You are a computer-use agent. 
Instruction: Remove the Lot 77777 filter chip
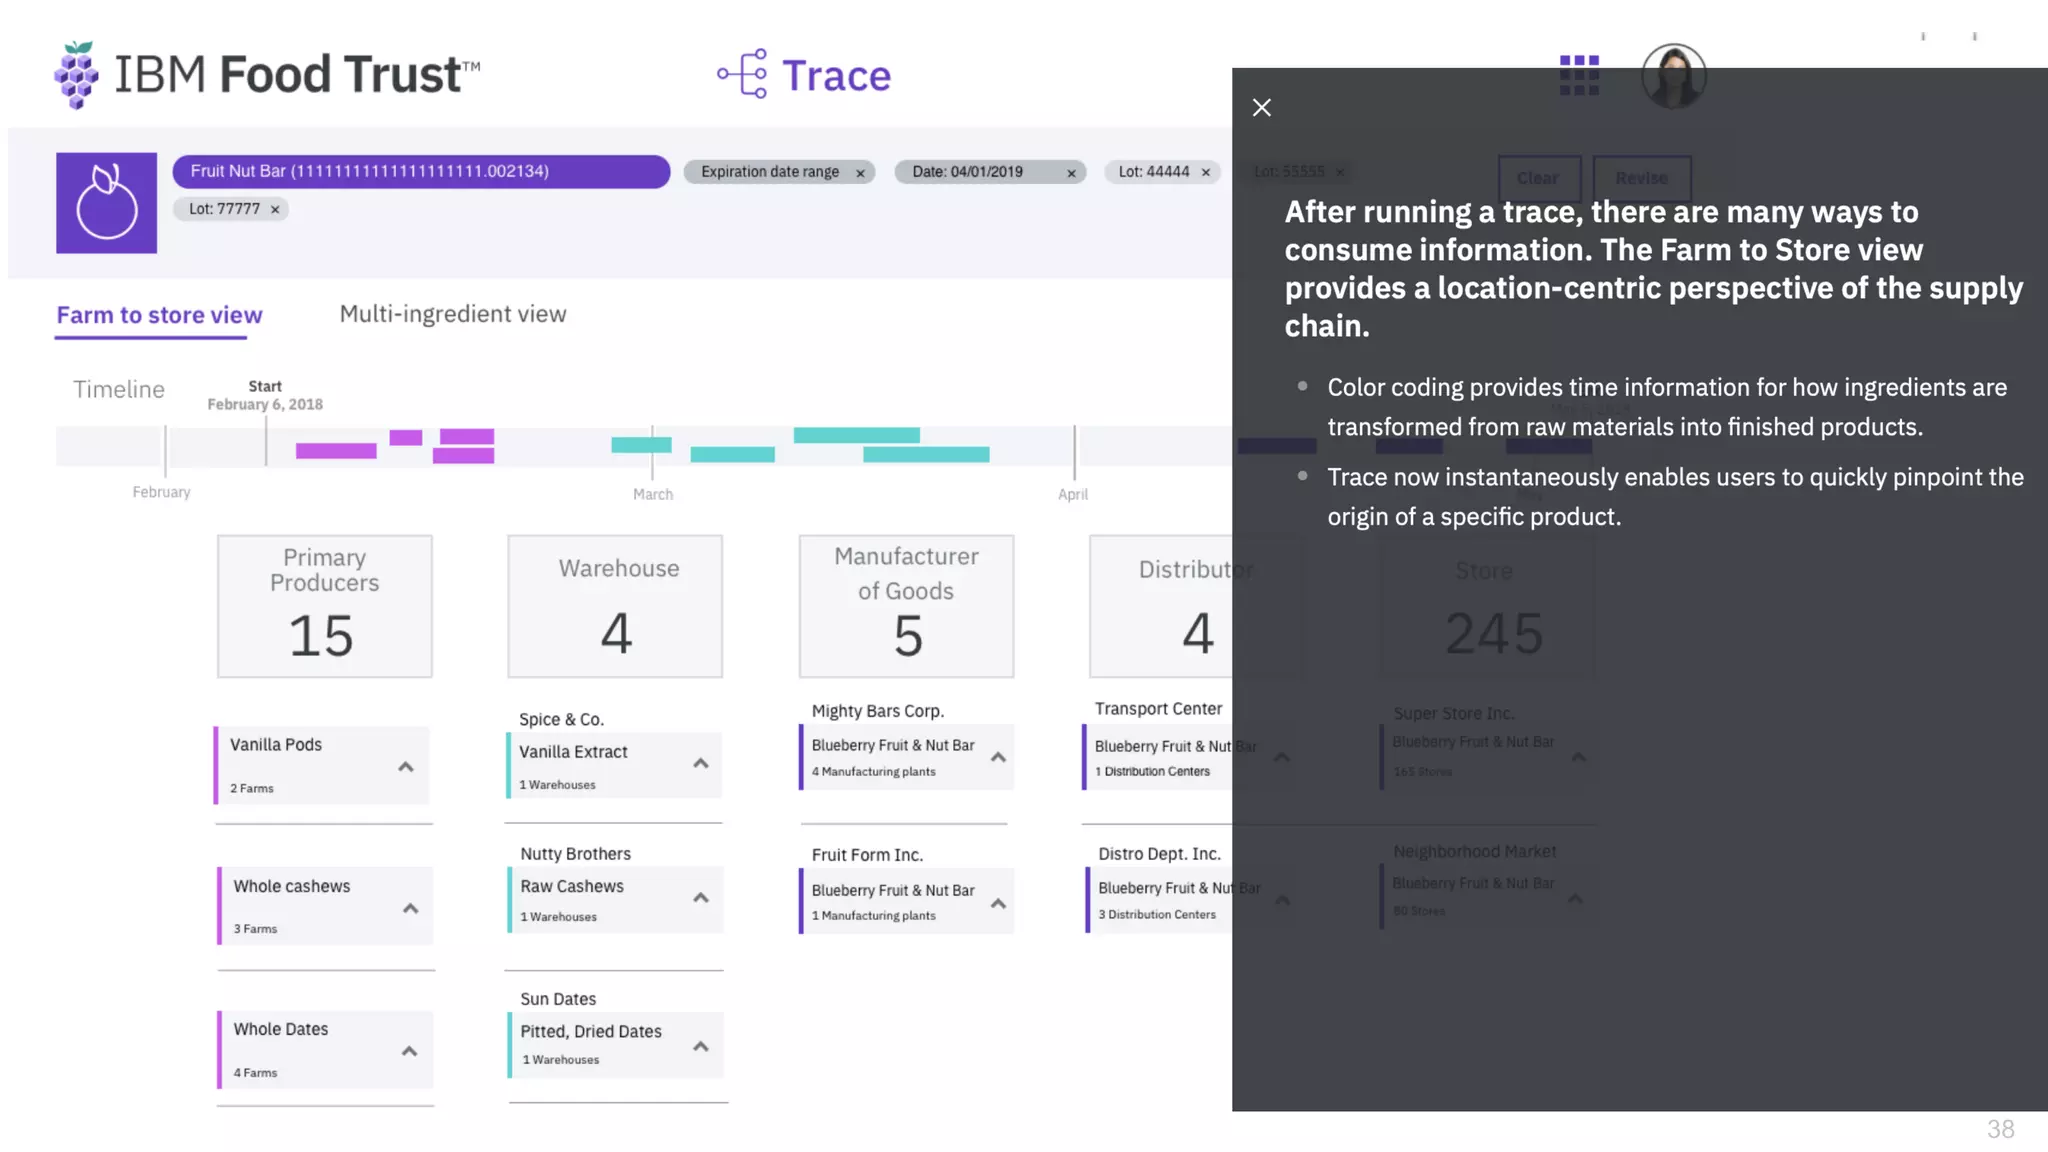coord(275,209)
